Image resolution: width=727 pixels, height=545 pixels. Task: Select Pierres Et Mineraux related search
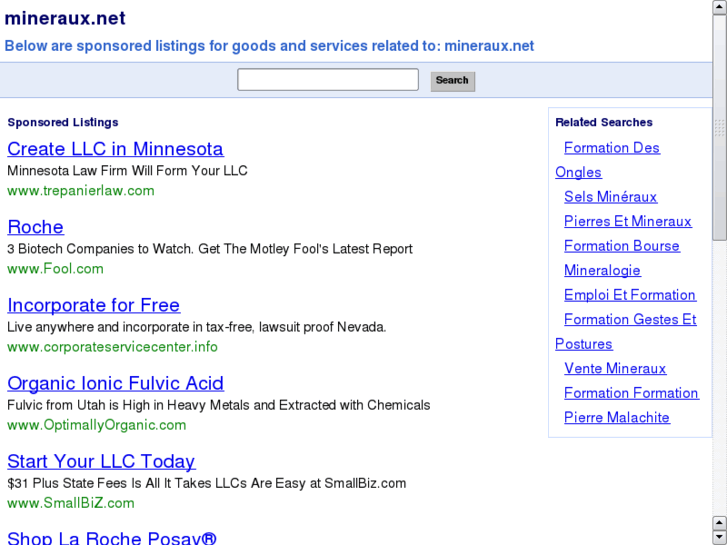point(627,221)
